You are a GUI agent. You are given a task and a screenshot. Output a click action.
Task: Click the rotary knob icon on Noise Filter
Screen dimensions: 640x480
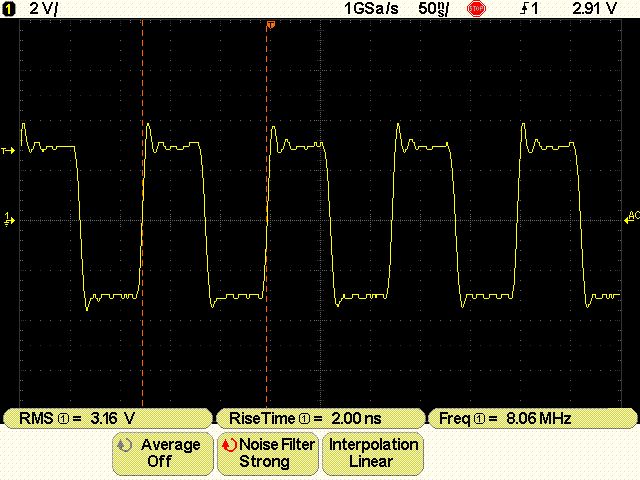[x=229, y=445]
